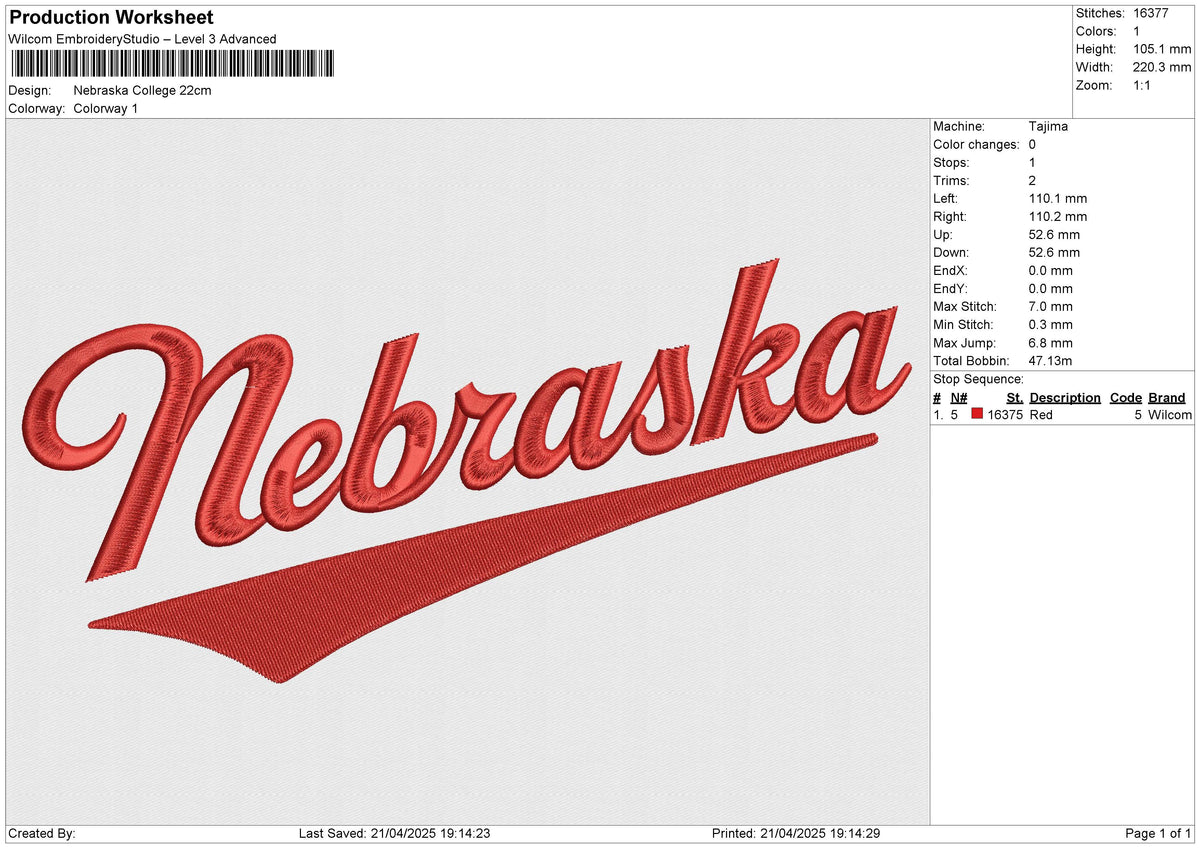The width and height of the screenshot is (1200, 848).
Task: Click the red color swatch in stop sequence
Action: pos(977,414)
